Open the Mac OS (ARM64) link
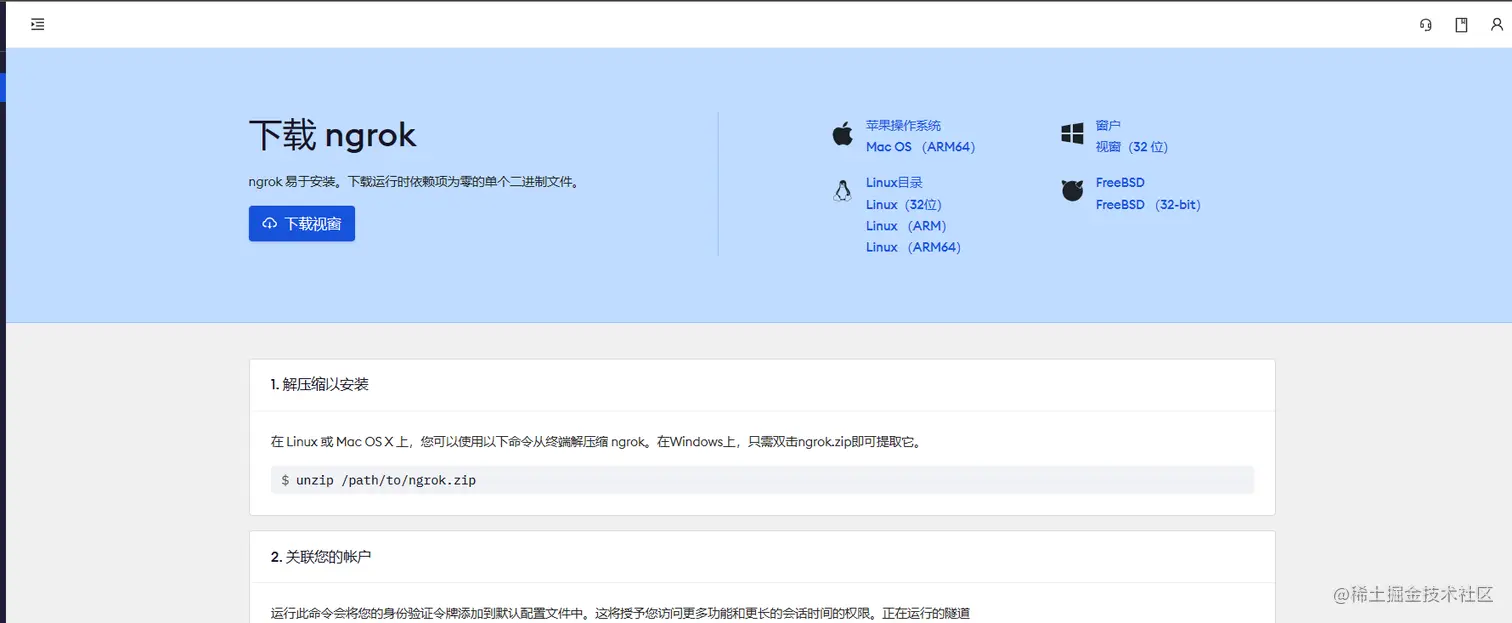This screenshot has width=1512, height=623. coord(920,147)
